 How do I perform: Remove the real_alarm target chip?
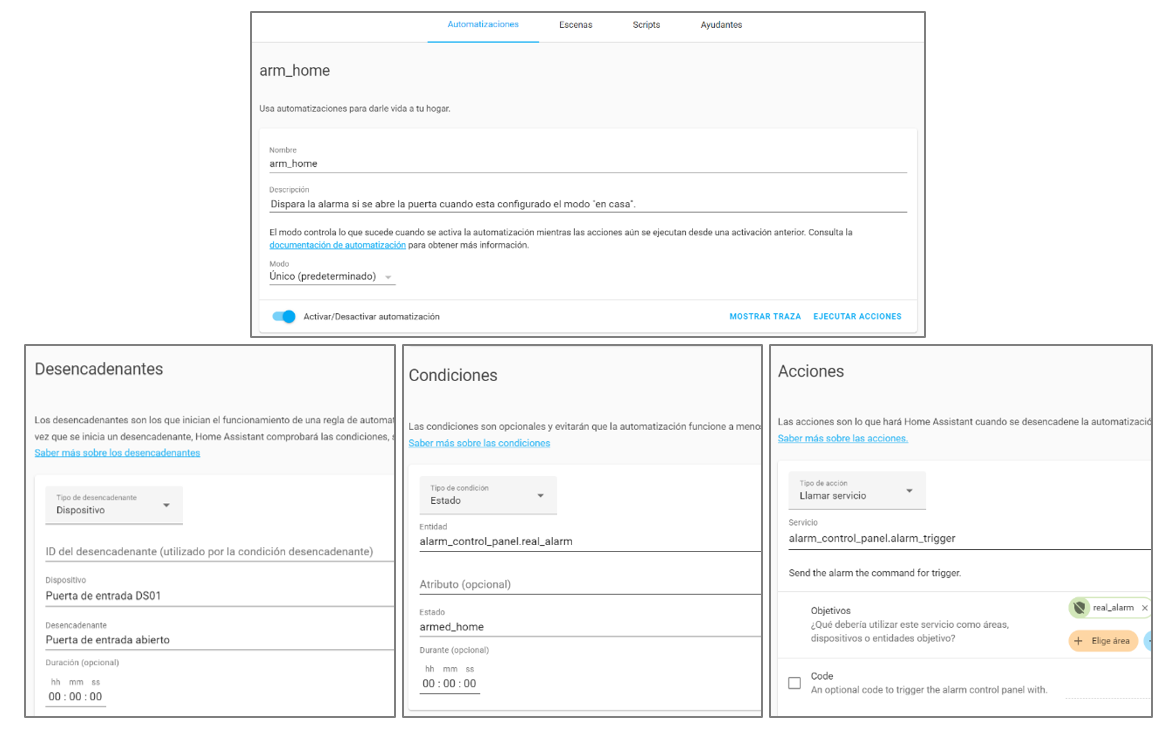(x=1144, y=608)
